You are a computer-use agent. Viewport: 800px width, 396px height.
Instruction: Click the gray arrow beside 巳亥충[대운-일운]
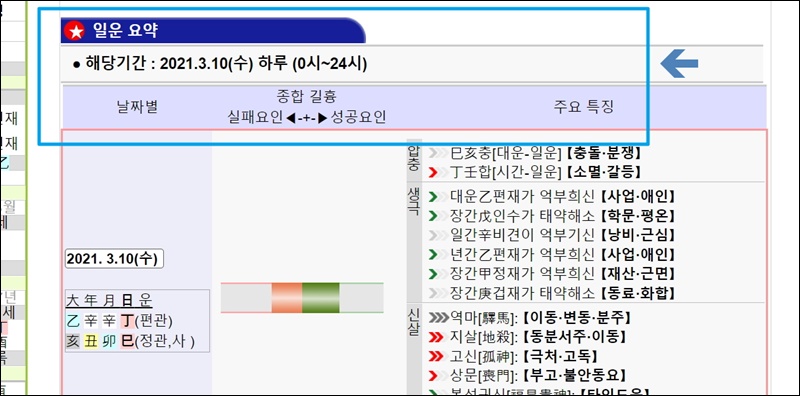[x=438, y=153]
